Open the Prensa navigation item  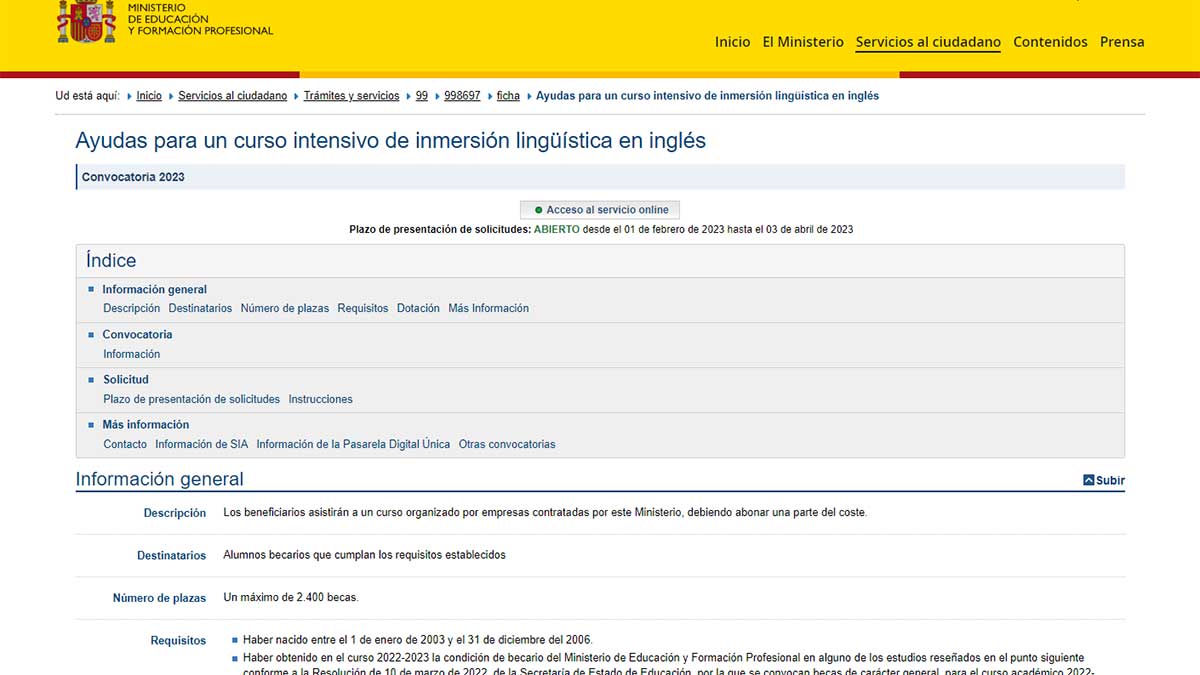point(1122,42)
